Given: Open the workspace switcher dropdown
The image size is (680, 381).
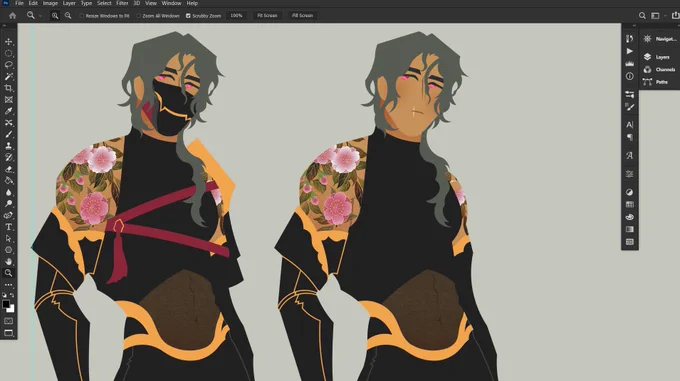Looking at the screenshot, I should pos(658,16).
